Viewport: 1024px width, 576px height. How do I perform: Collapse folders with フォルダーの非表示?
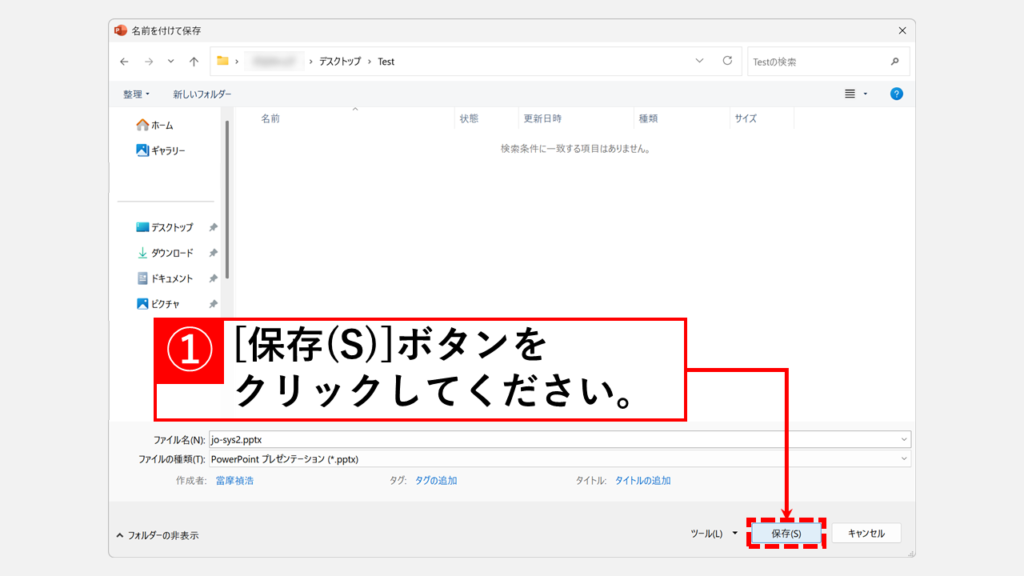point(157,536)
